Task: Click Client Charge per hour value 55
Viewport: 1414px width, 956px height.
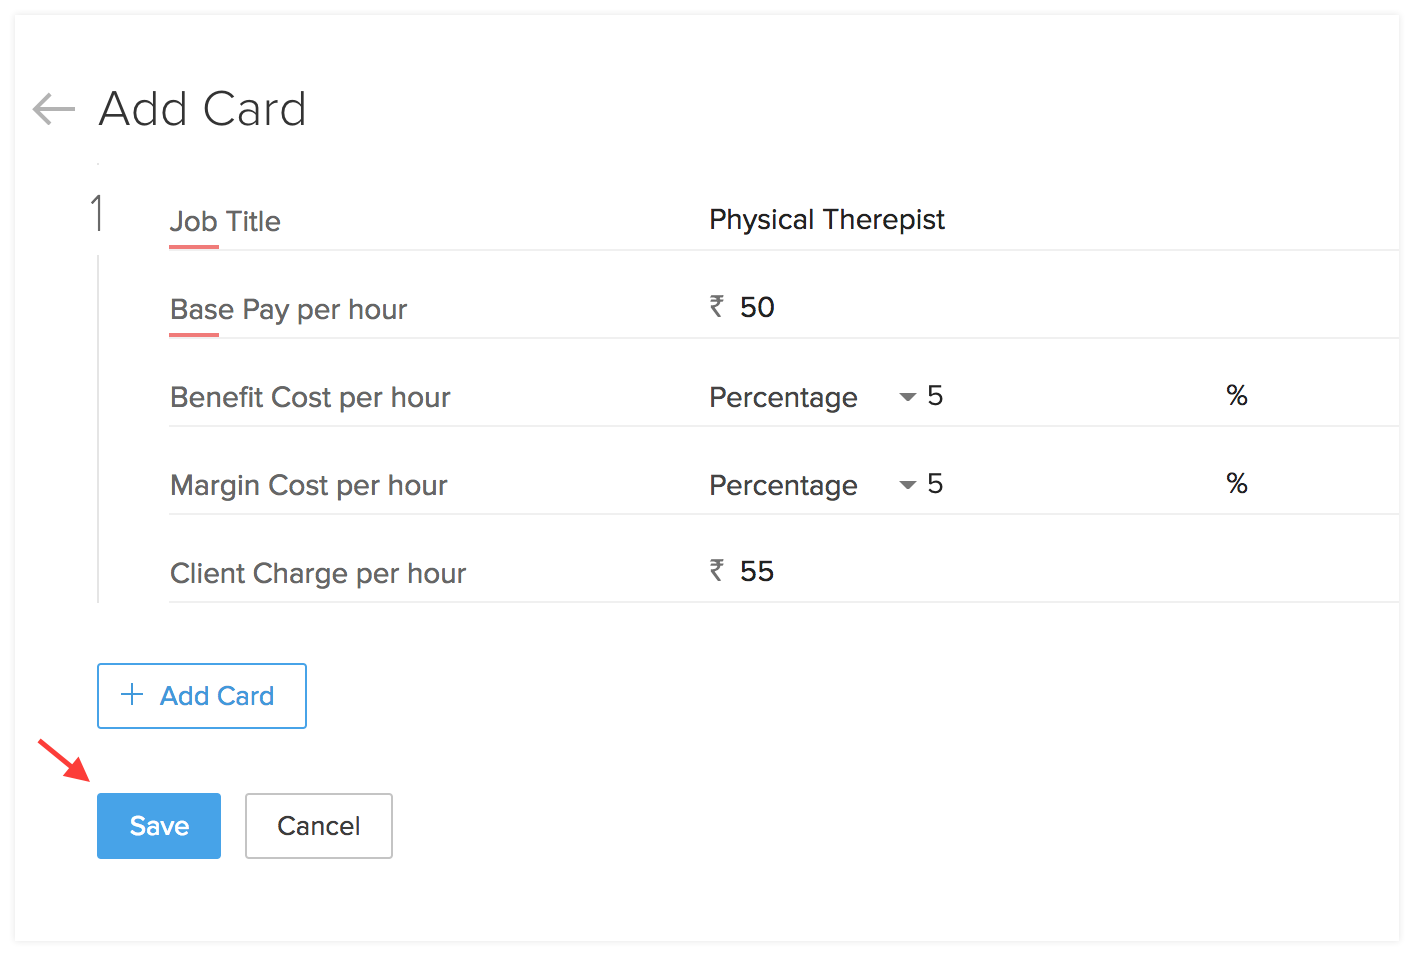Action: point(757,571)
